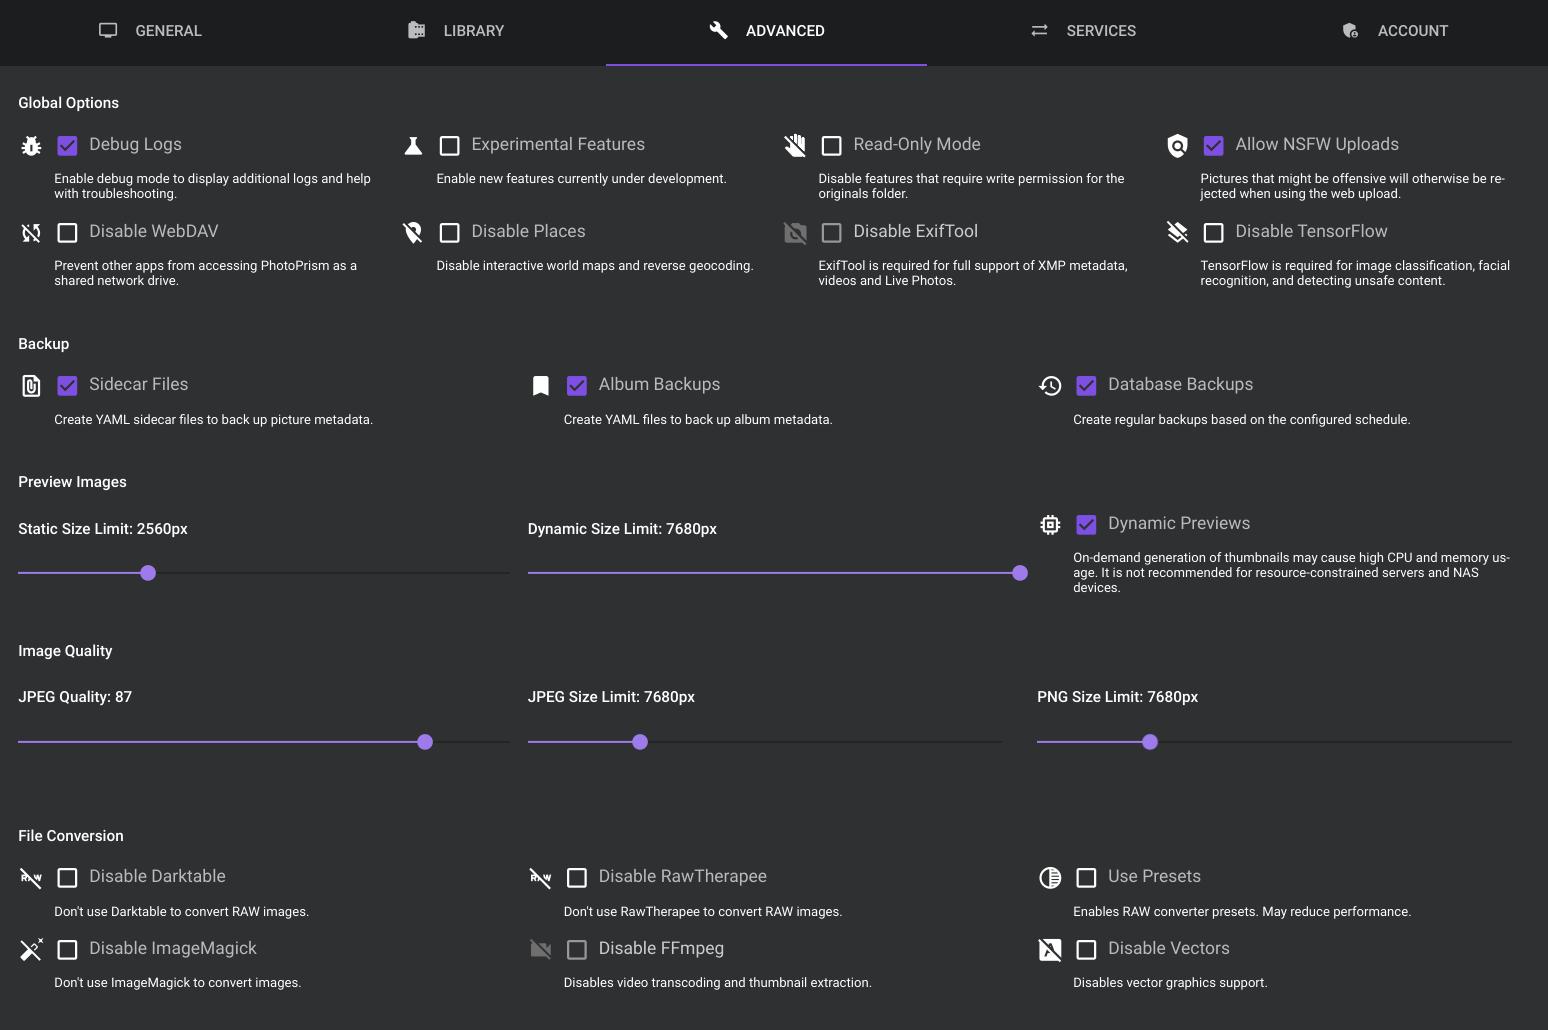Check the Disable Darktable box
1548x1030 pixels.
[67, 878]
